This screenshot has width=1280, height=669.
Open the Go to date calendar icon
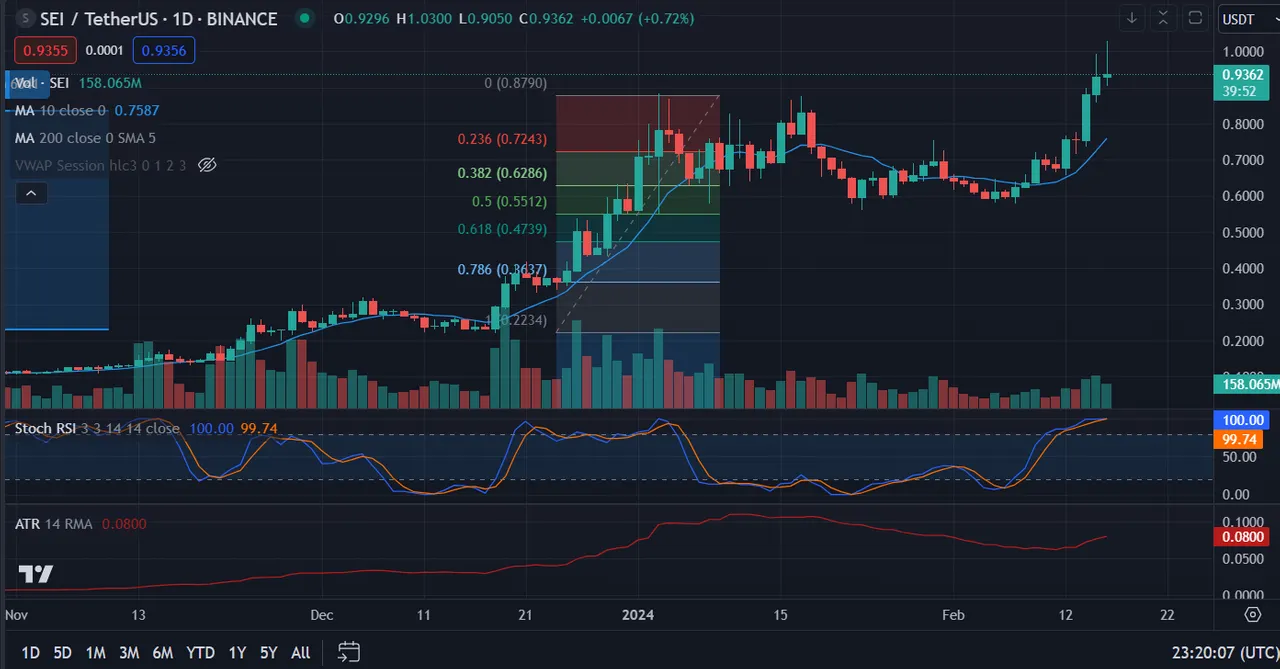348,652
